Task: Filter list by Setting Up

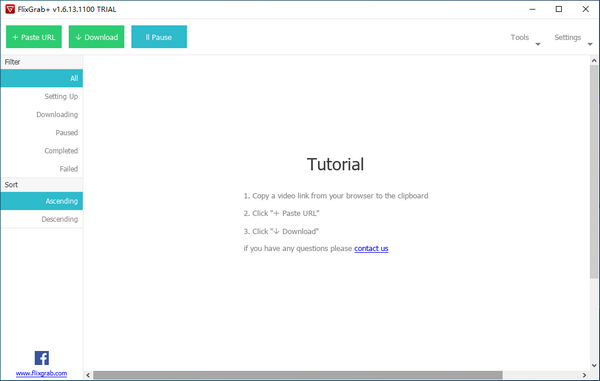Action: 42,96
